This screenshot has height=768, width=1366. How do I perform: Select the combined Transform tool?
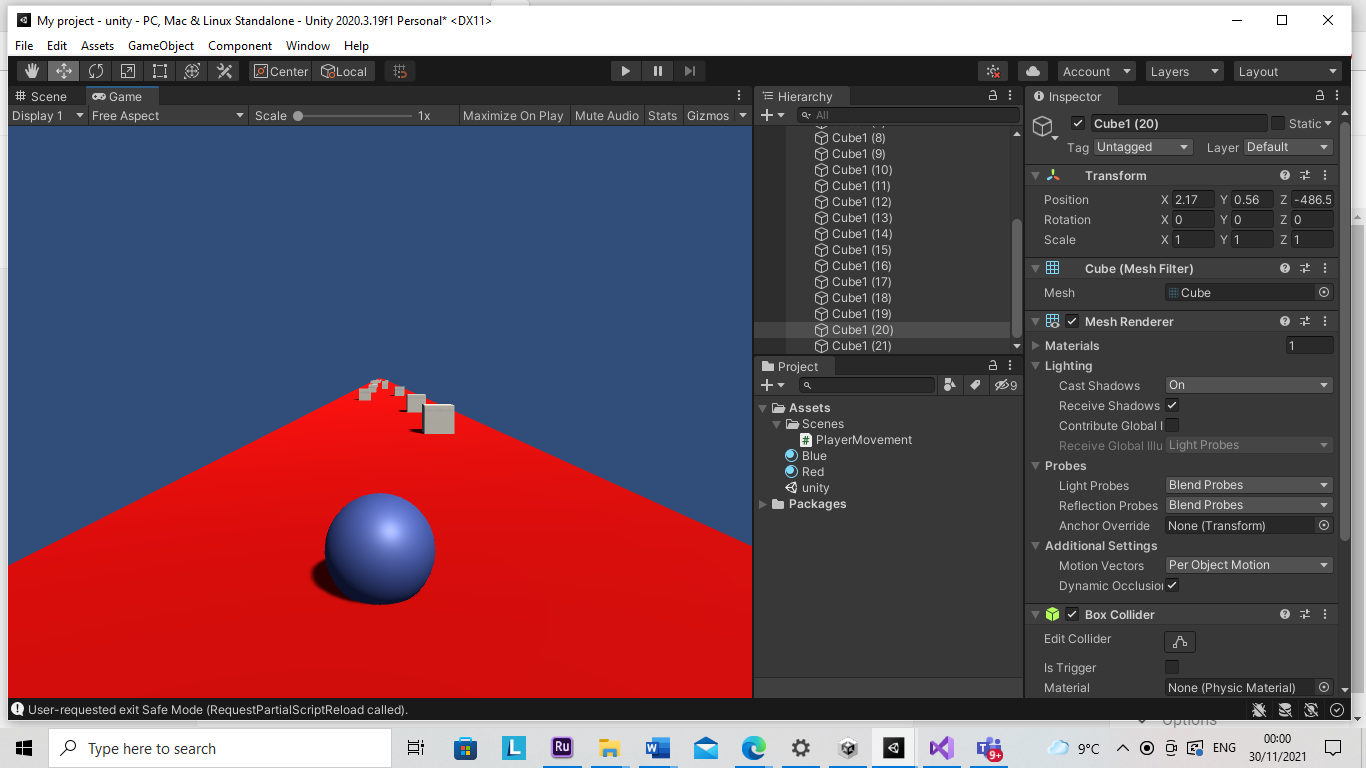(x=192, y=71)
